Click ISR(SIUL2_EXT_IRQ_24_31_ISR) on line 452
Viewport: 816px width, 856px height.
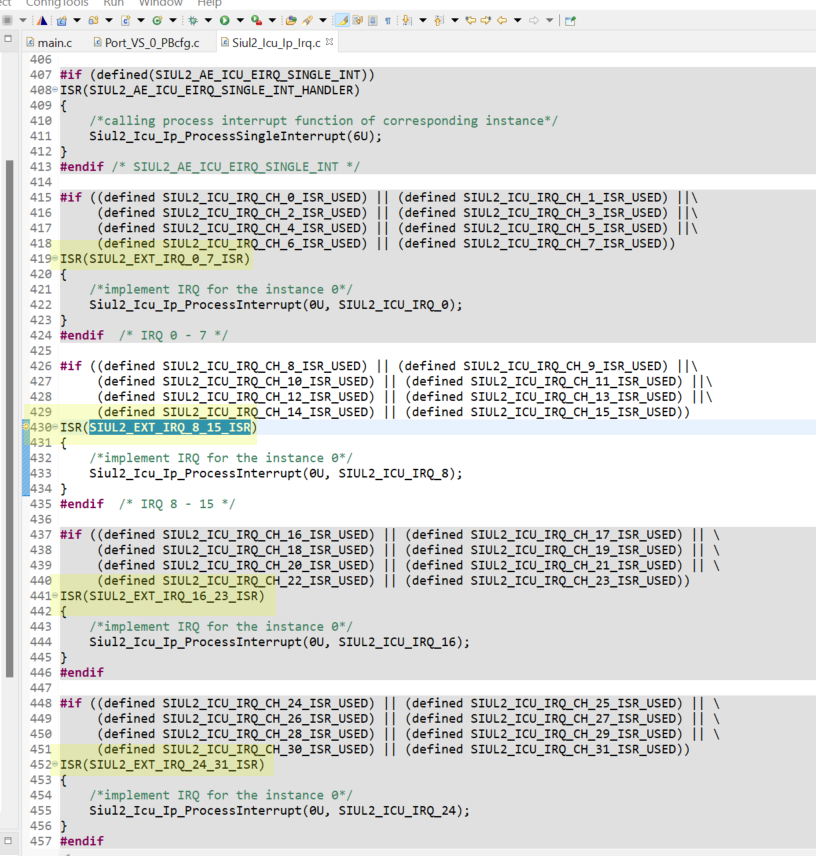tap(162, 765)
